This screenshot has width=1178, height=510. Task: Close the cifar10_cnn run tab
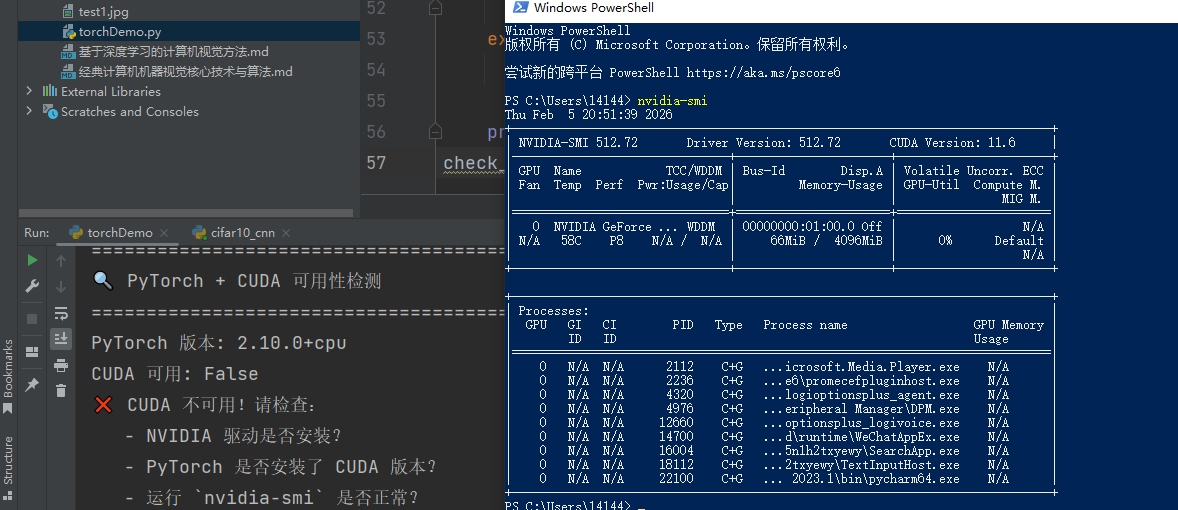286,233
